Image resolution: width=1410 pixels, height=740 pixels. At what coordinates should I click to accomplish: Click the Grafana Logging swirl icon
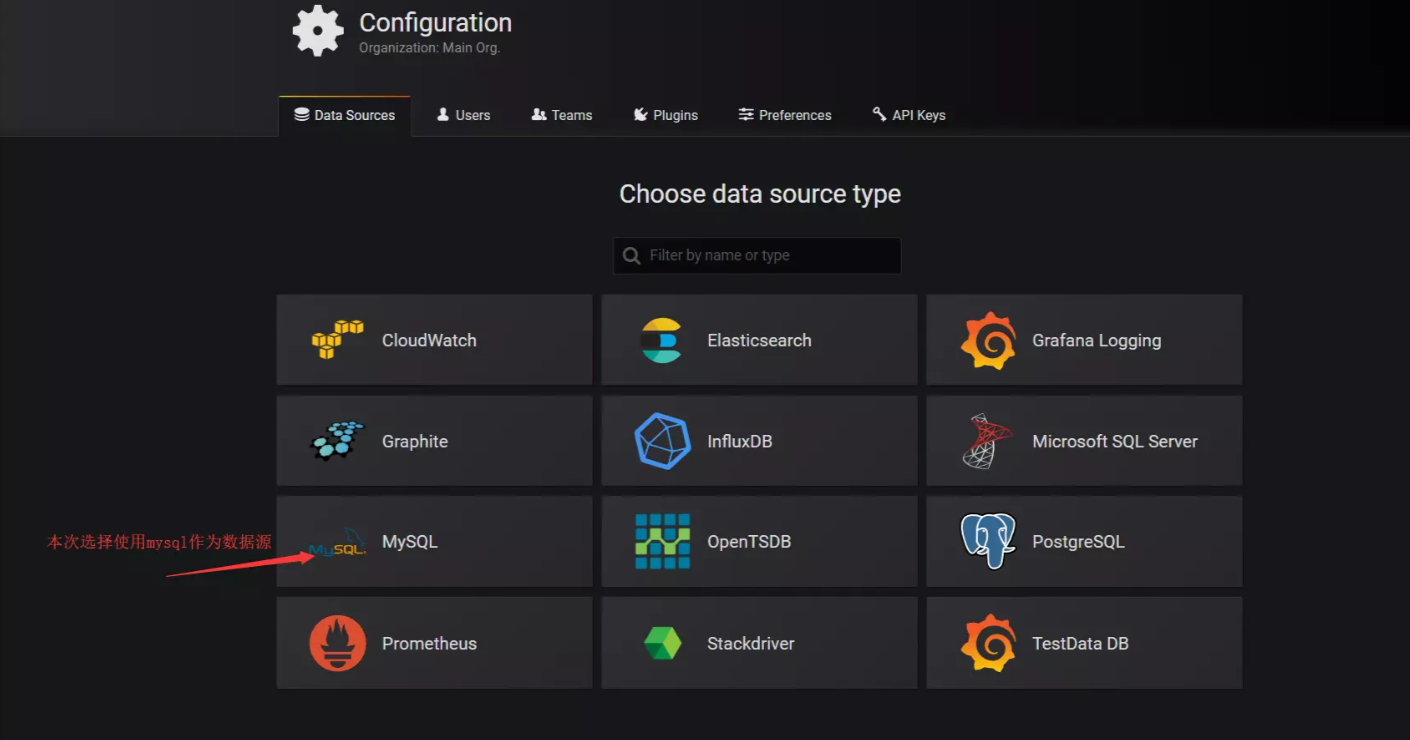988,340
